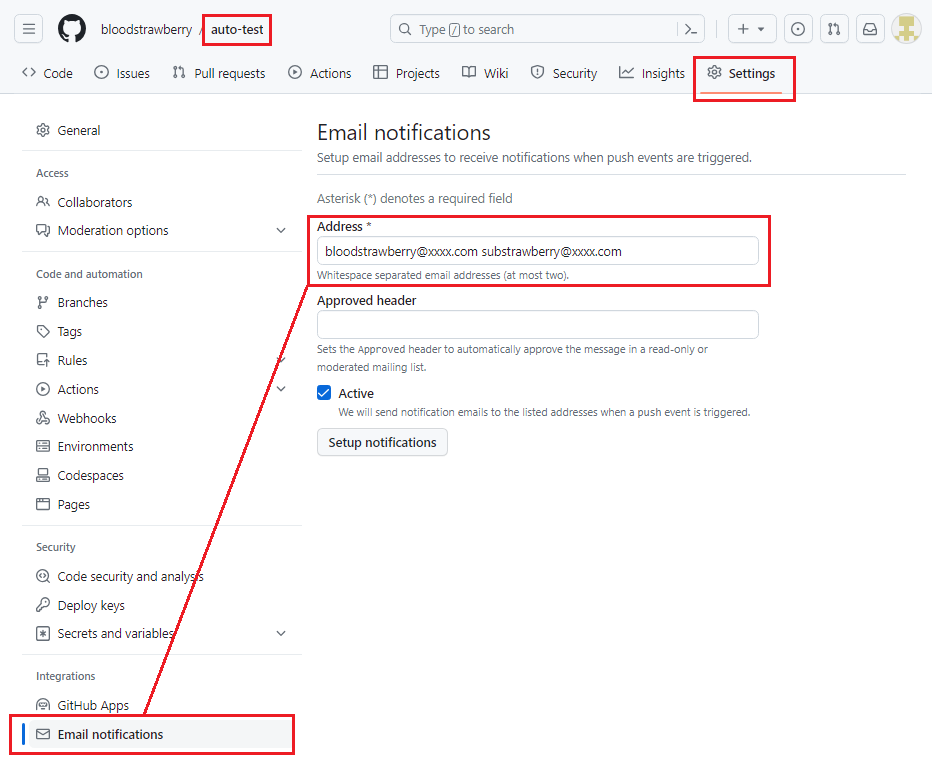Click the Setup notifications button
Screen dimensions: 932x771
(382, 442)
